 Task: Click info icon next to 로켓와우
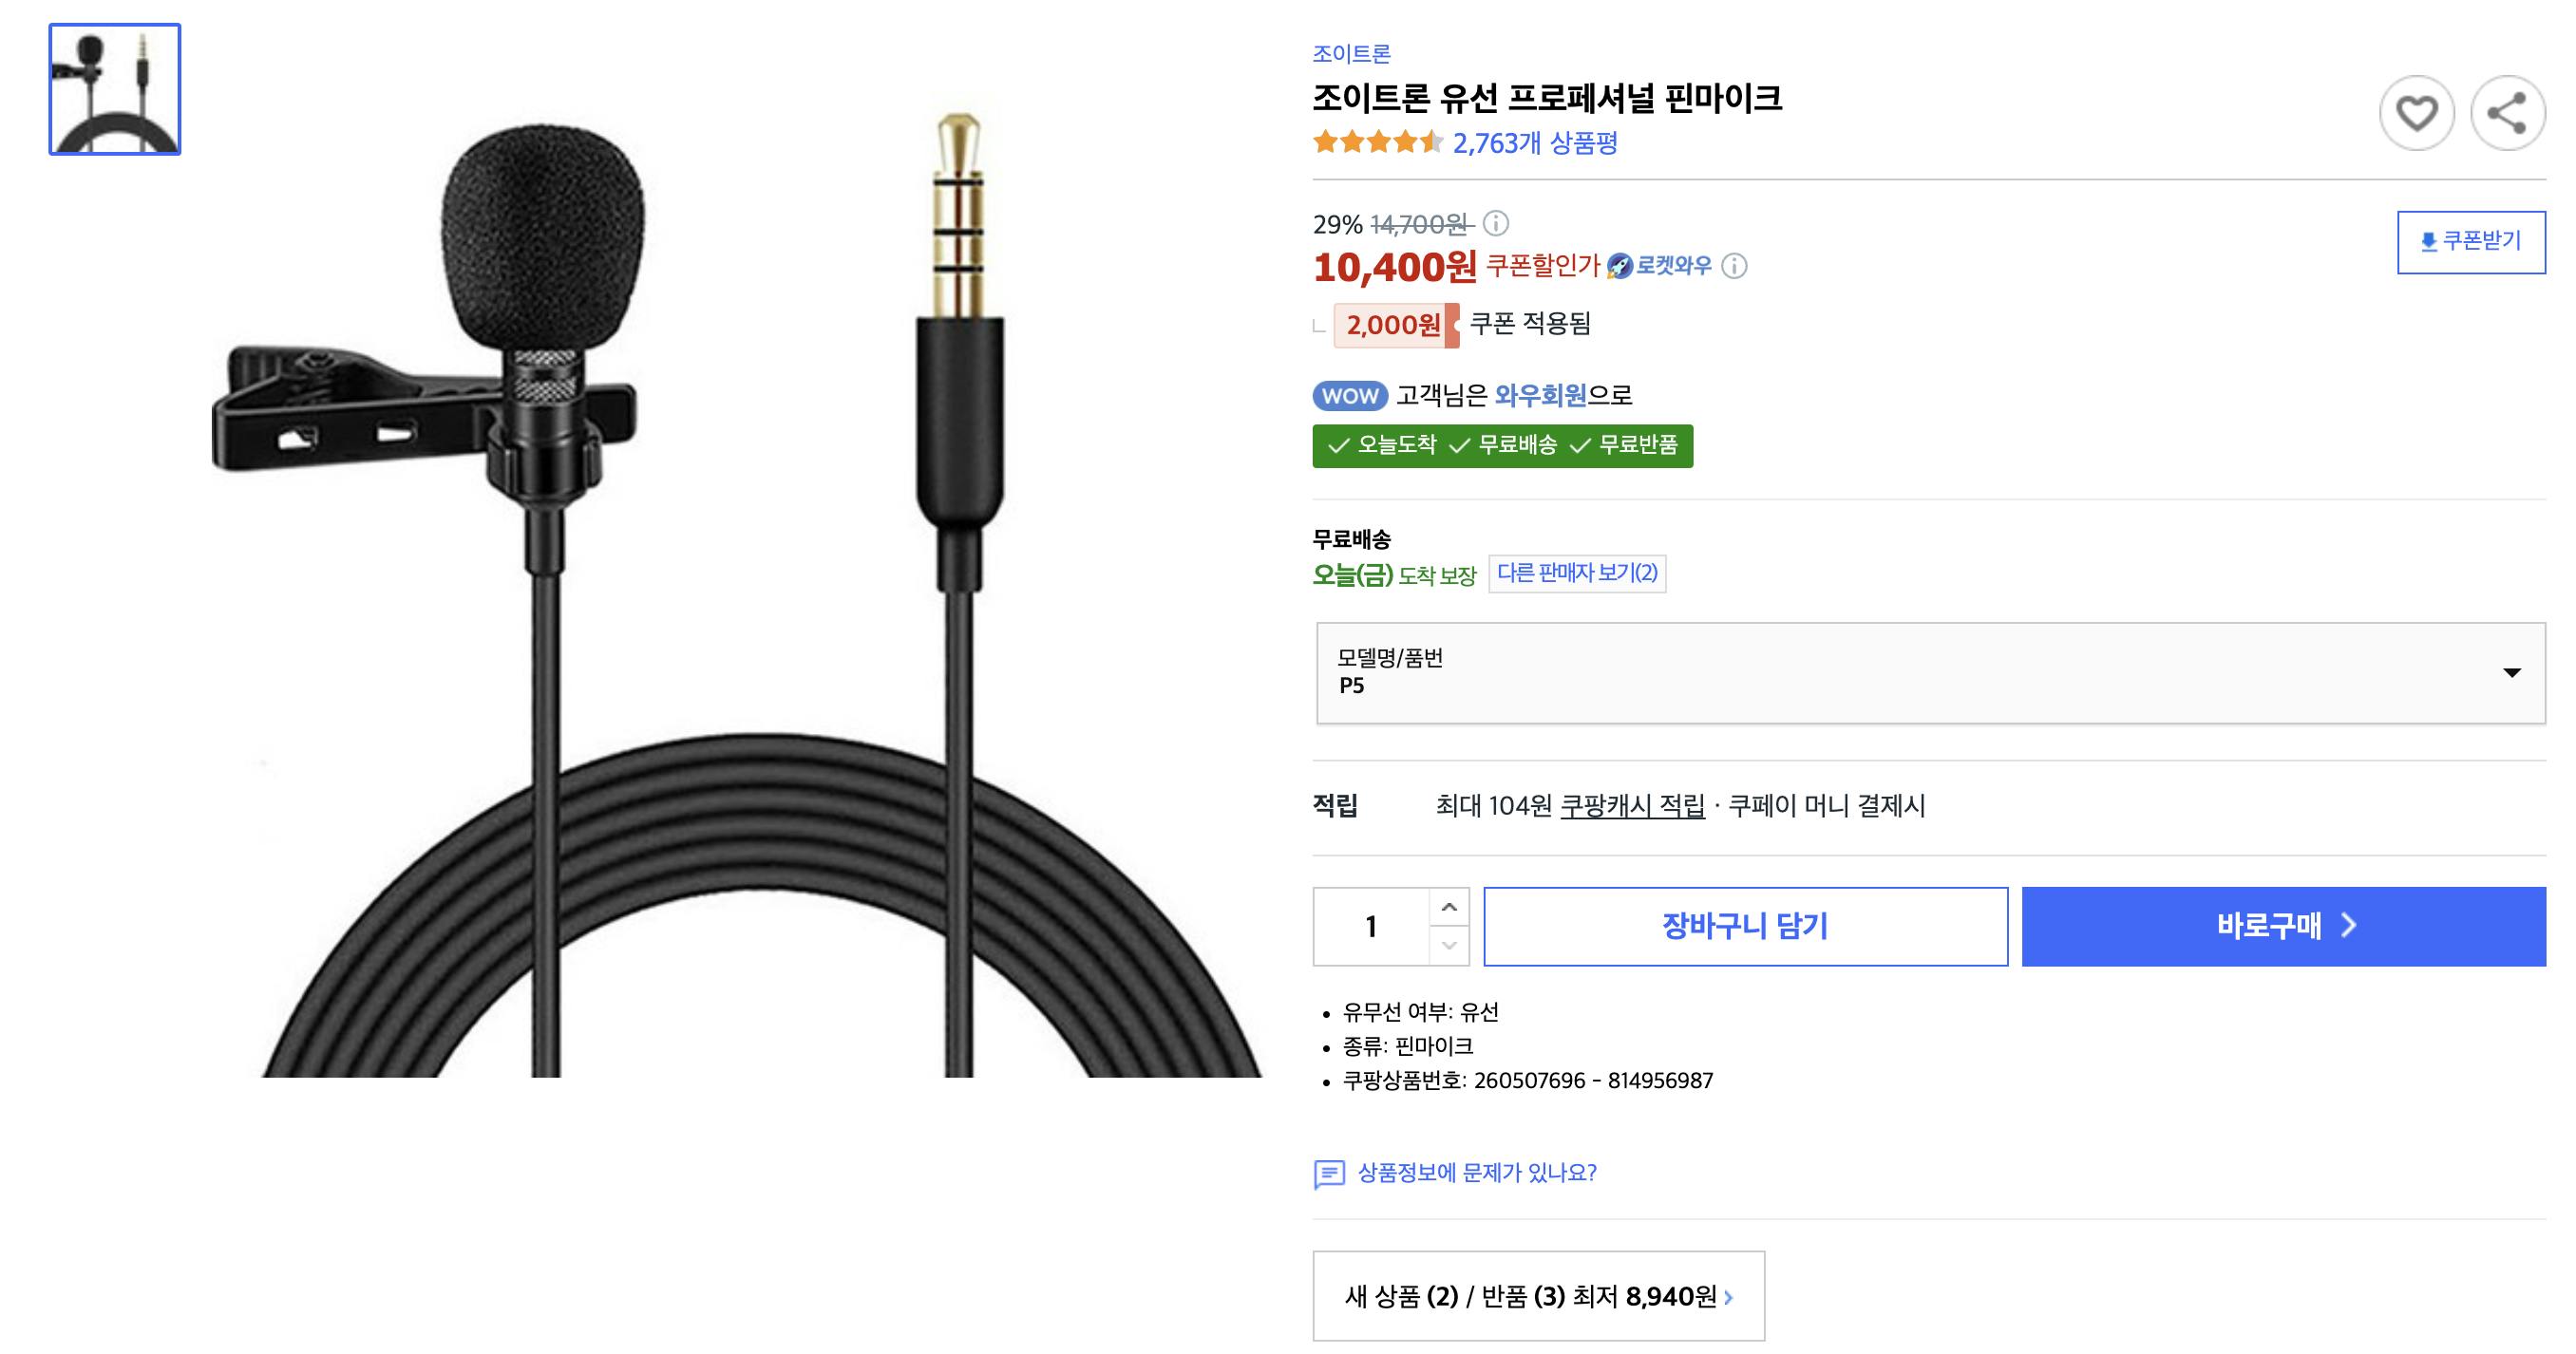[1735, 266]
